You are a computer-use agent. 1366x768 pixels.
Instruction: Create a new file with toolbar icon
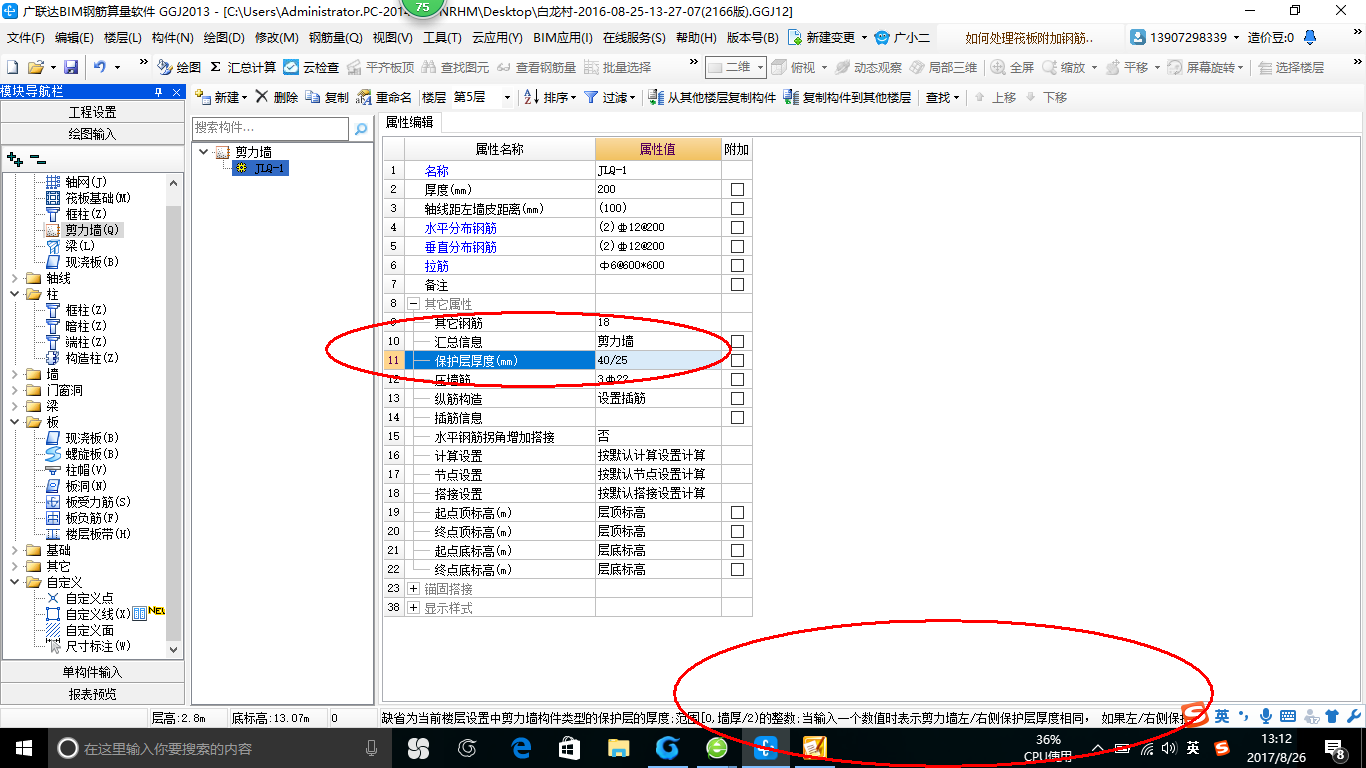click(12, 67)
